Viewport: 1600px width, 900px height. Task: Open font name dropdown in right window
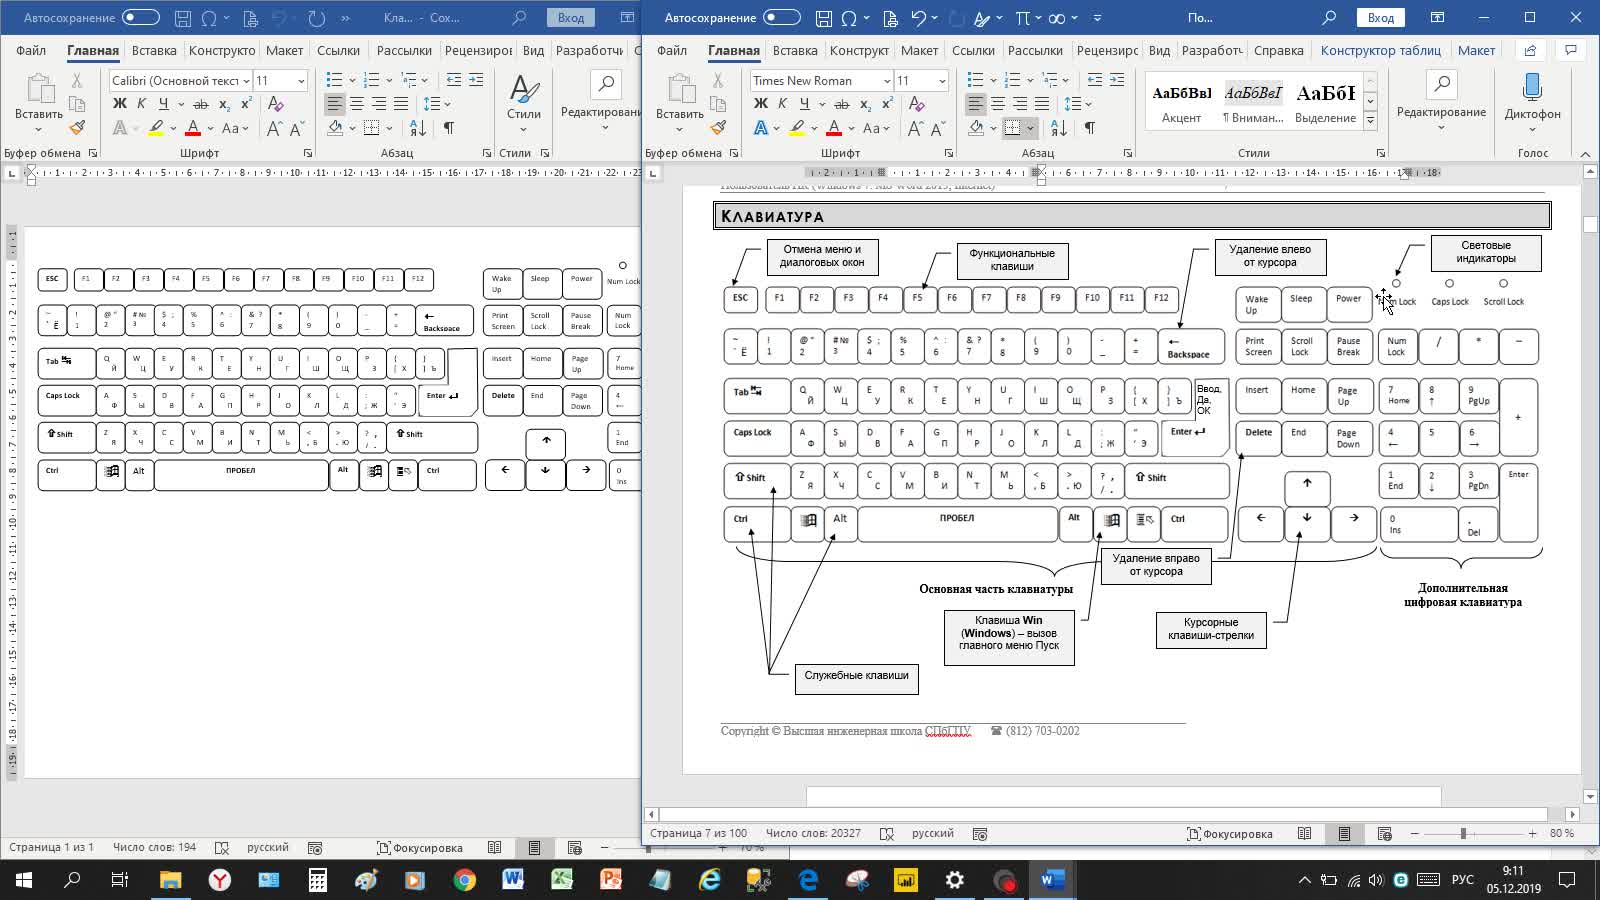click(x=886, y=81)
